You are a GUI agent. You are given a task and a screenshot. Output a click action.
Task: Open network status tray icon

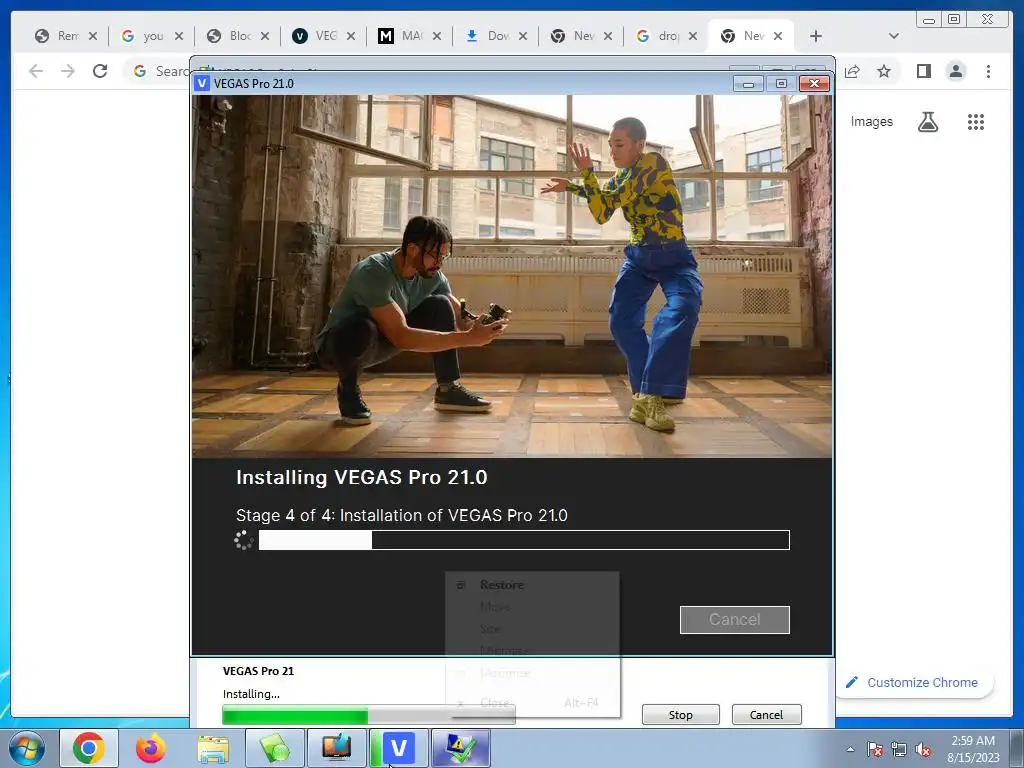pos(899,749)
